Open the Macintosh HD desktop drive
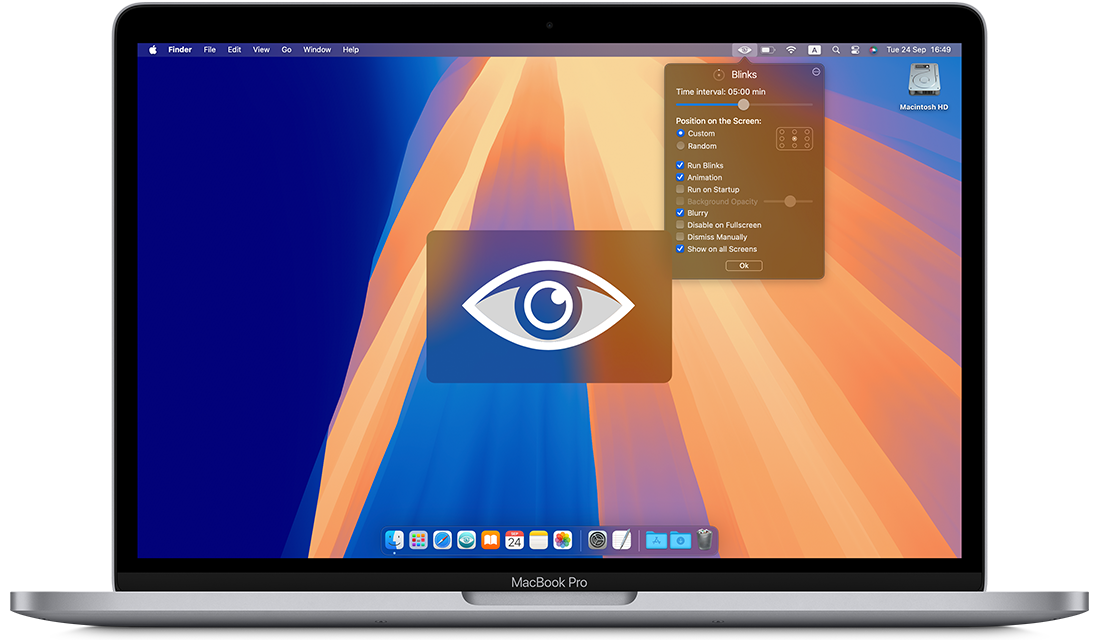This screenshot has height=640, width=1100. click(923, 84)
